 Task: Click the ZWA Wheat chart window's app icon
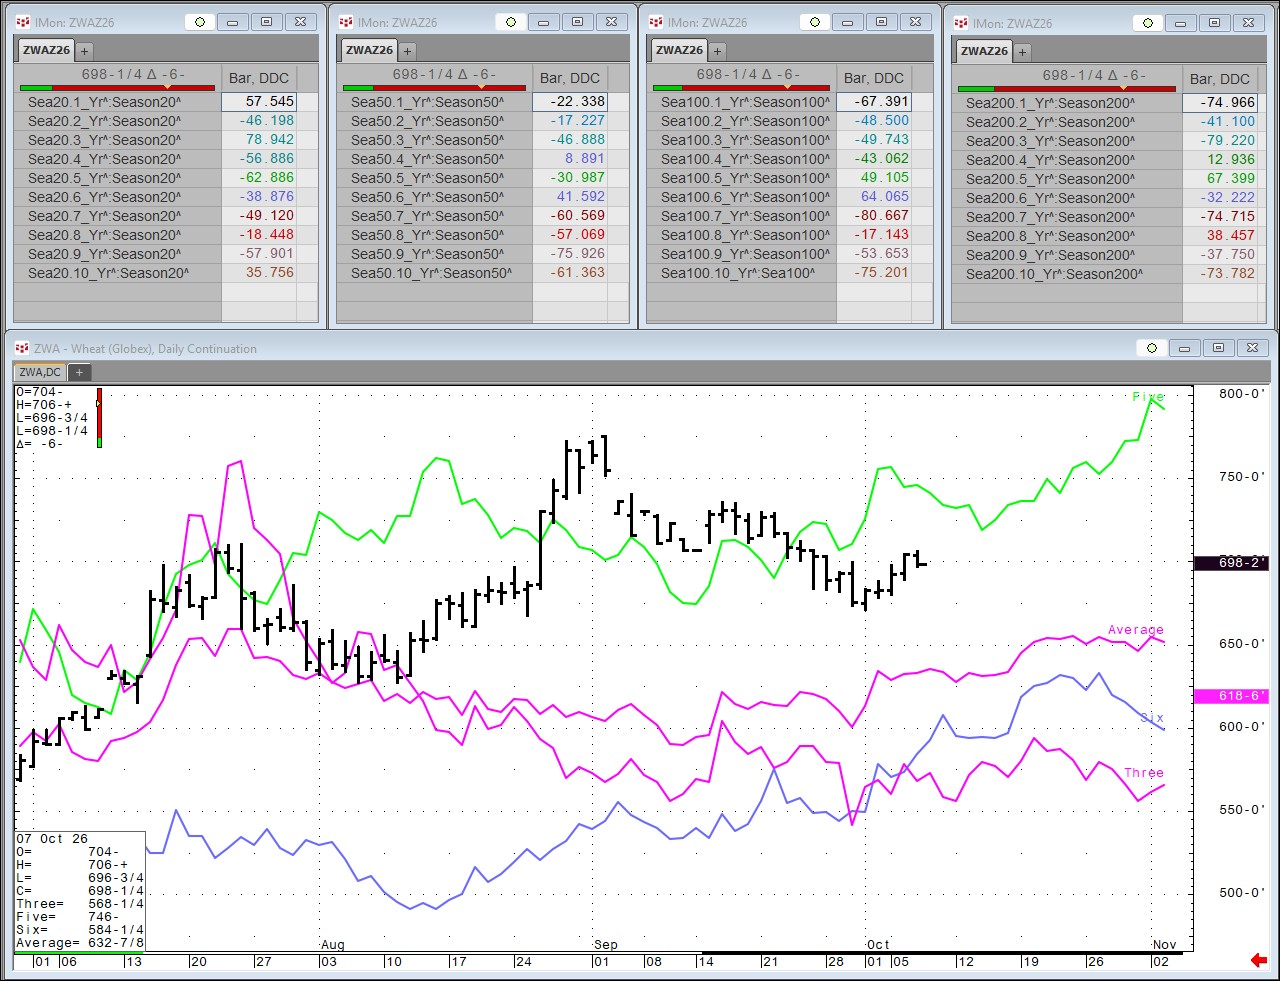click(x=22, y=348)
